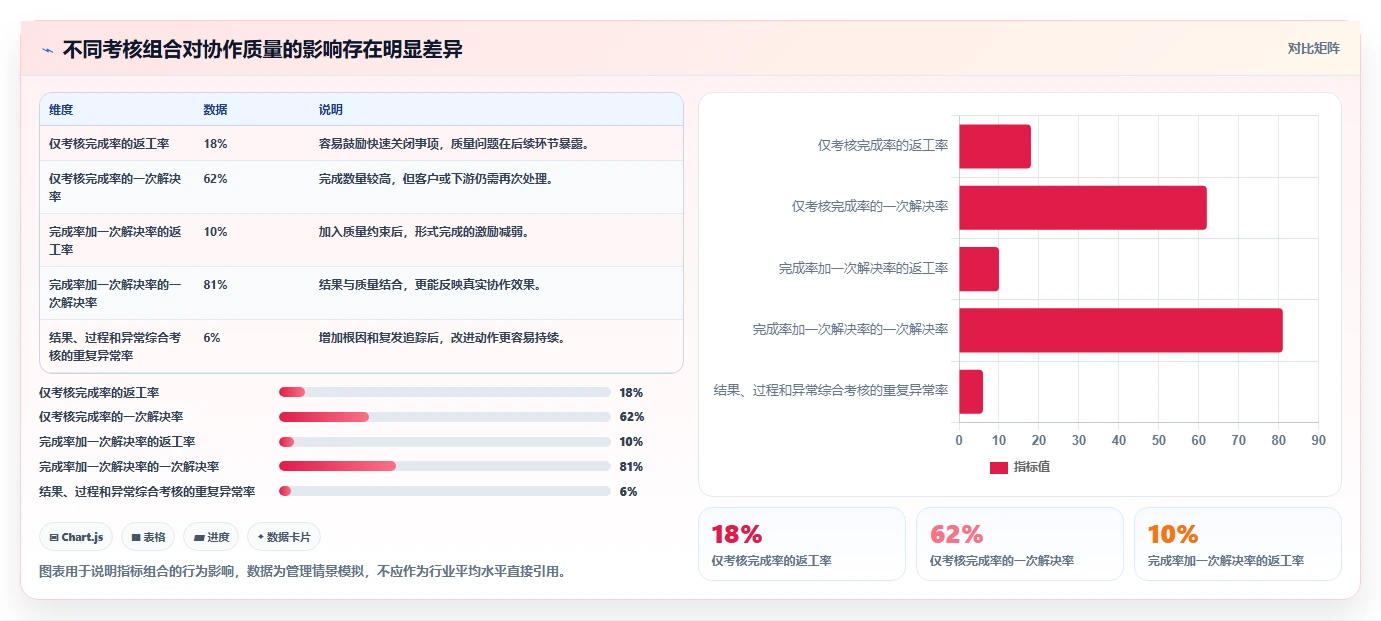Image resolution: width=1381 pixels, height=621 pixels.
Task: Click progress label 仅考核完成率的一次解决率
Action: pos(111,417)
